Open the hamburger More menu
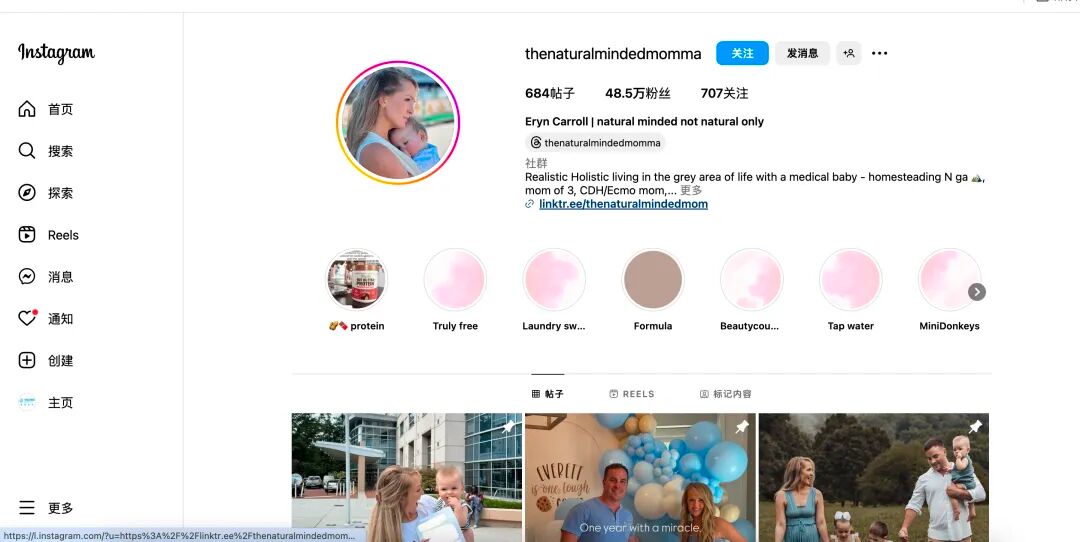This screenshot has width=1080, height=542. tap(27, 508)
